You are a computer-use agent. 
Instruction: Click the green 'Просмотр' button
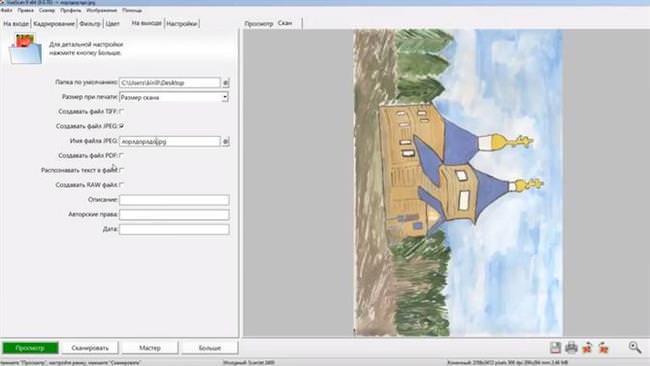coord(30,348)
